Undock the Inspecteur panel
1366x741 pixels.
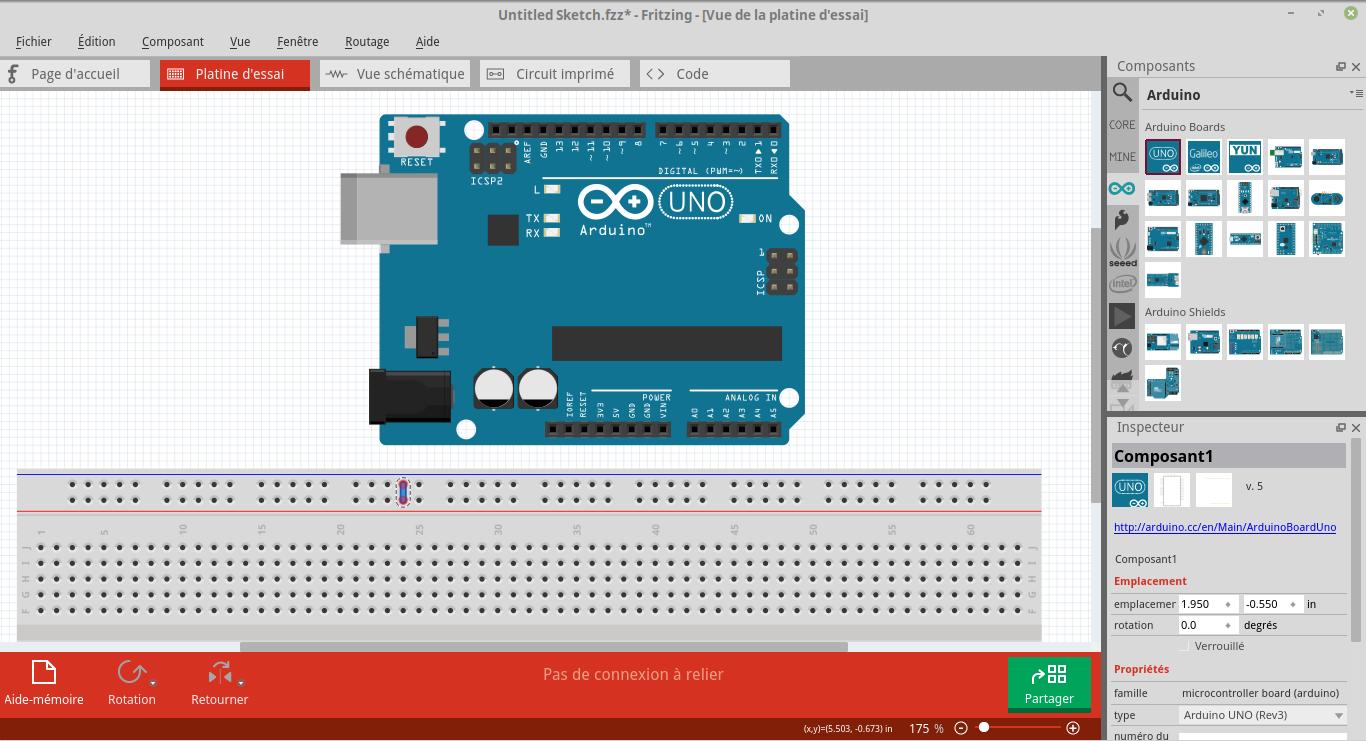pyautogui.click(x=1341, y=428)
